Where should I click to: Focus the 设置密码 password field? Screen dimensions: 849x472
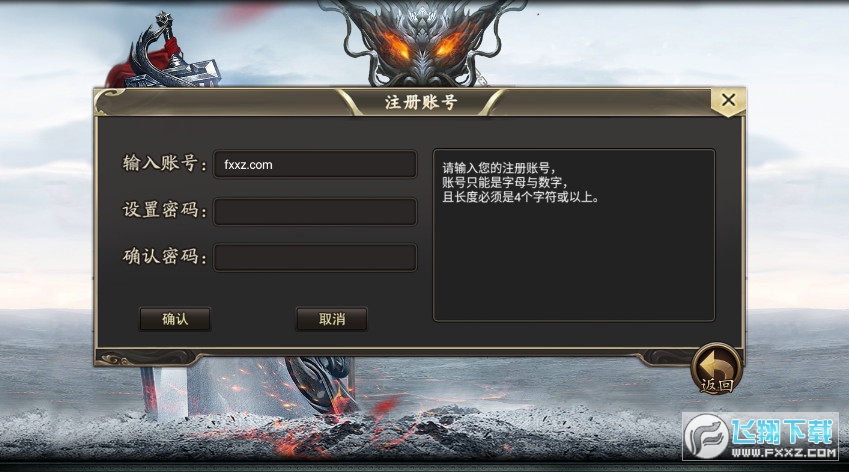315,211
